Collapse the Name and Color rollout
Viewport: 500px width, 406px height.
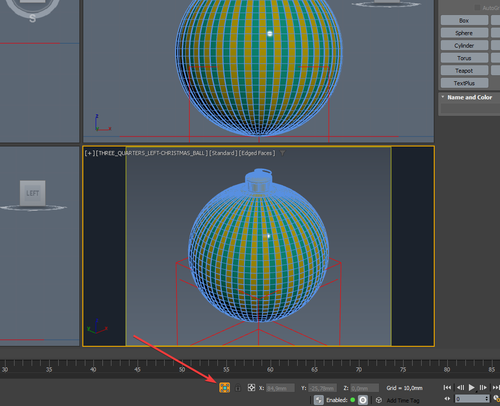click(469, 97)
